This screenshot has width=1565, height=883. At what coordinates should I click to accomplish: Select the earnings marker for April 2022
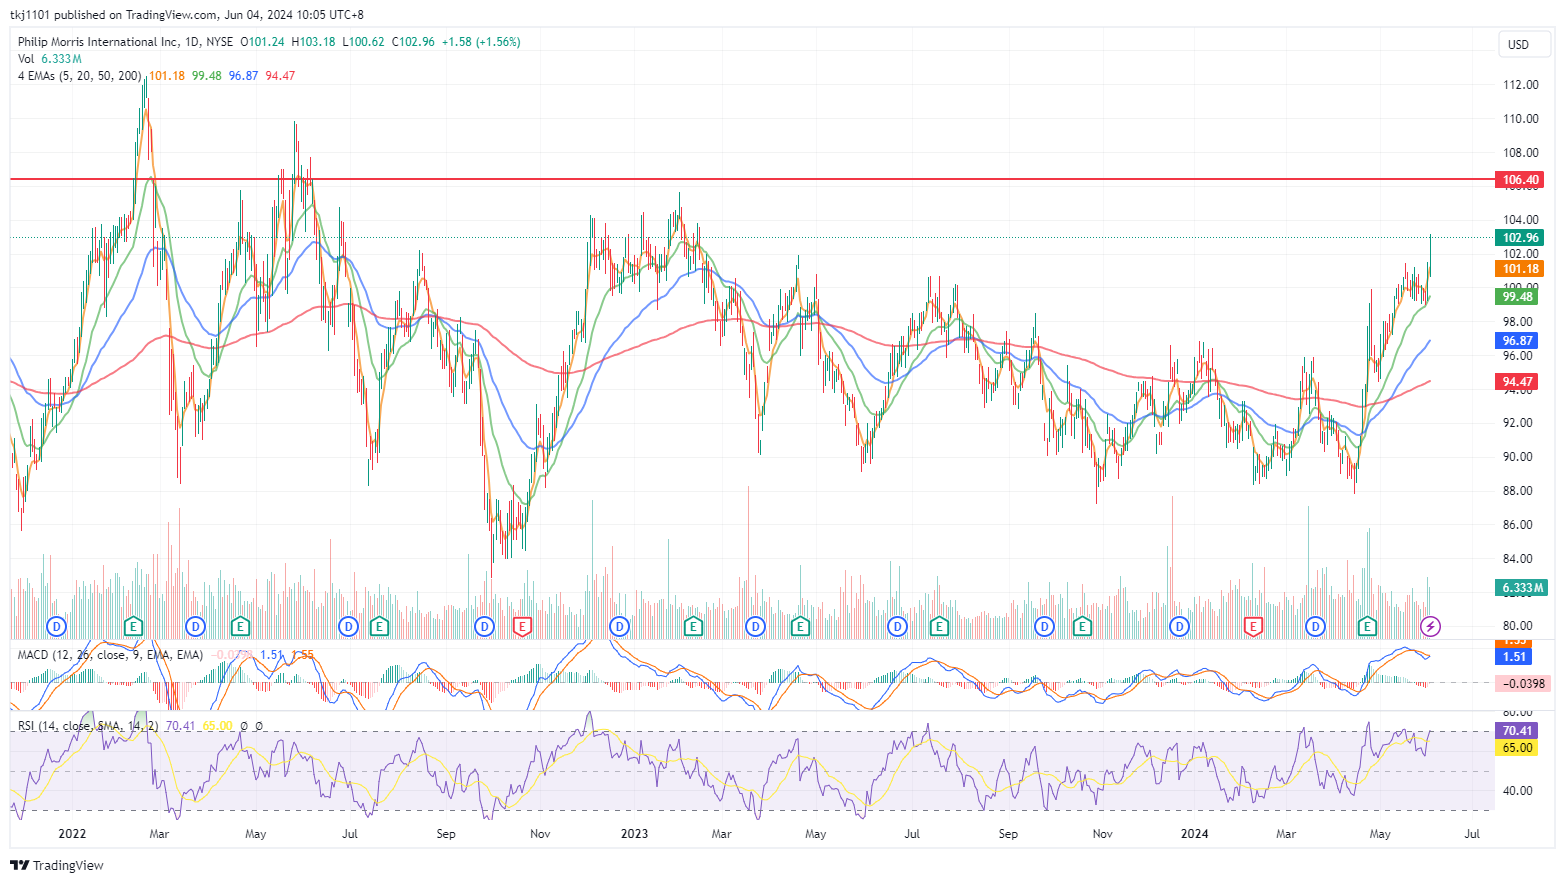[x=240, y=627]
